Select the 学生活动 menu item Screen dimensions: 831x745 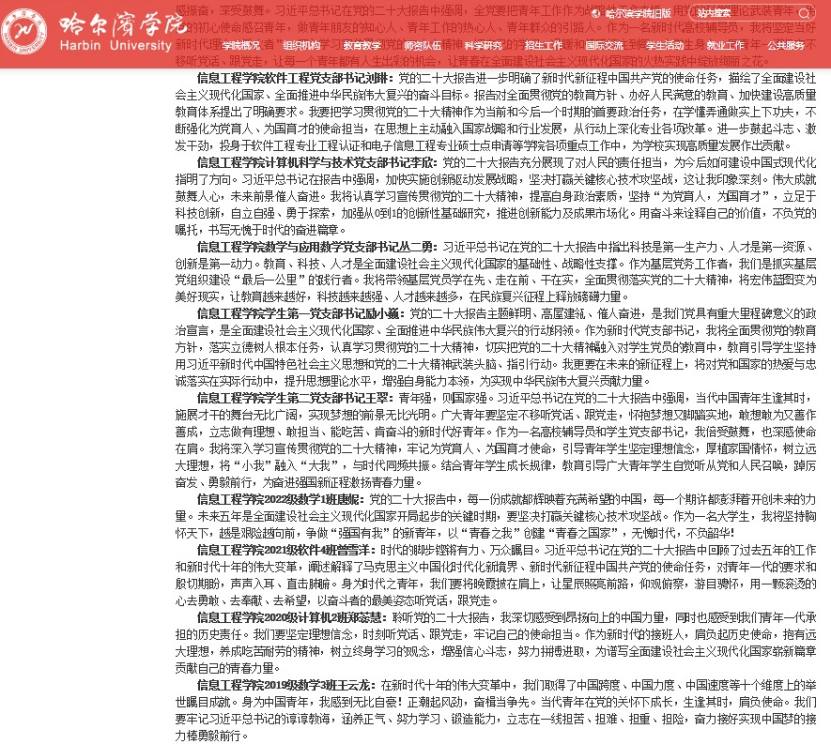[x=665, y=46]
